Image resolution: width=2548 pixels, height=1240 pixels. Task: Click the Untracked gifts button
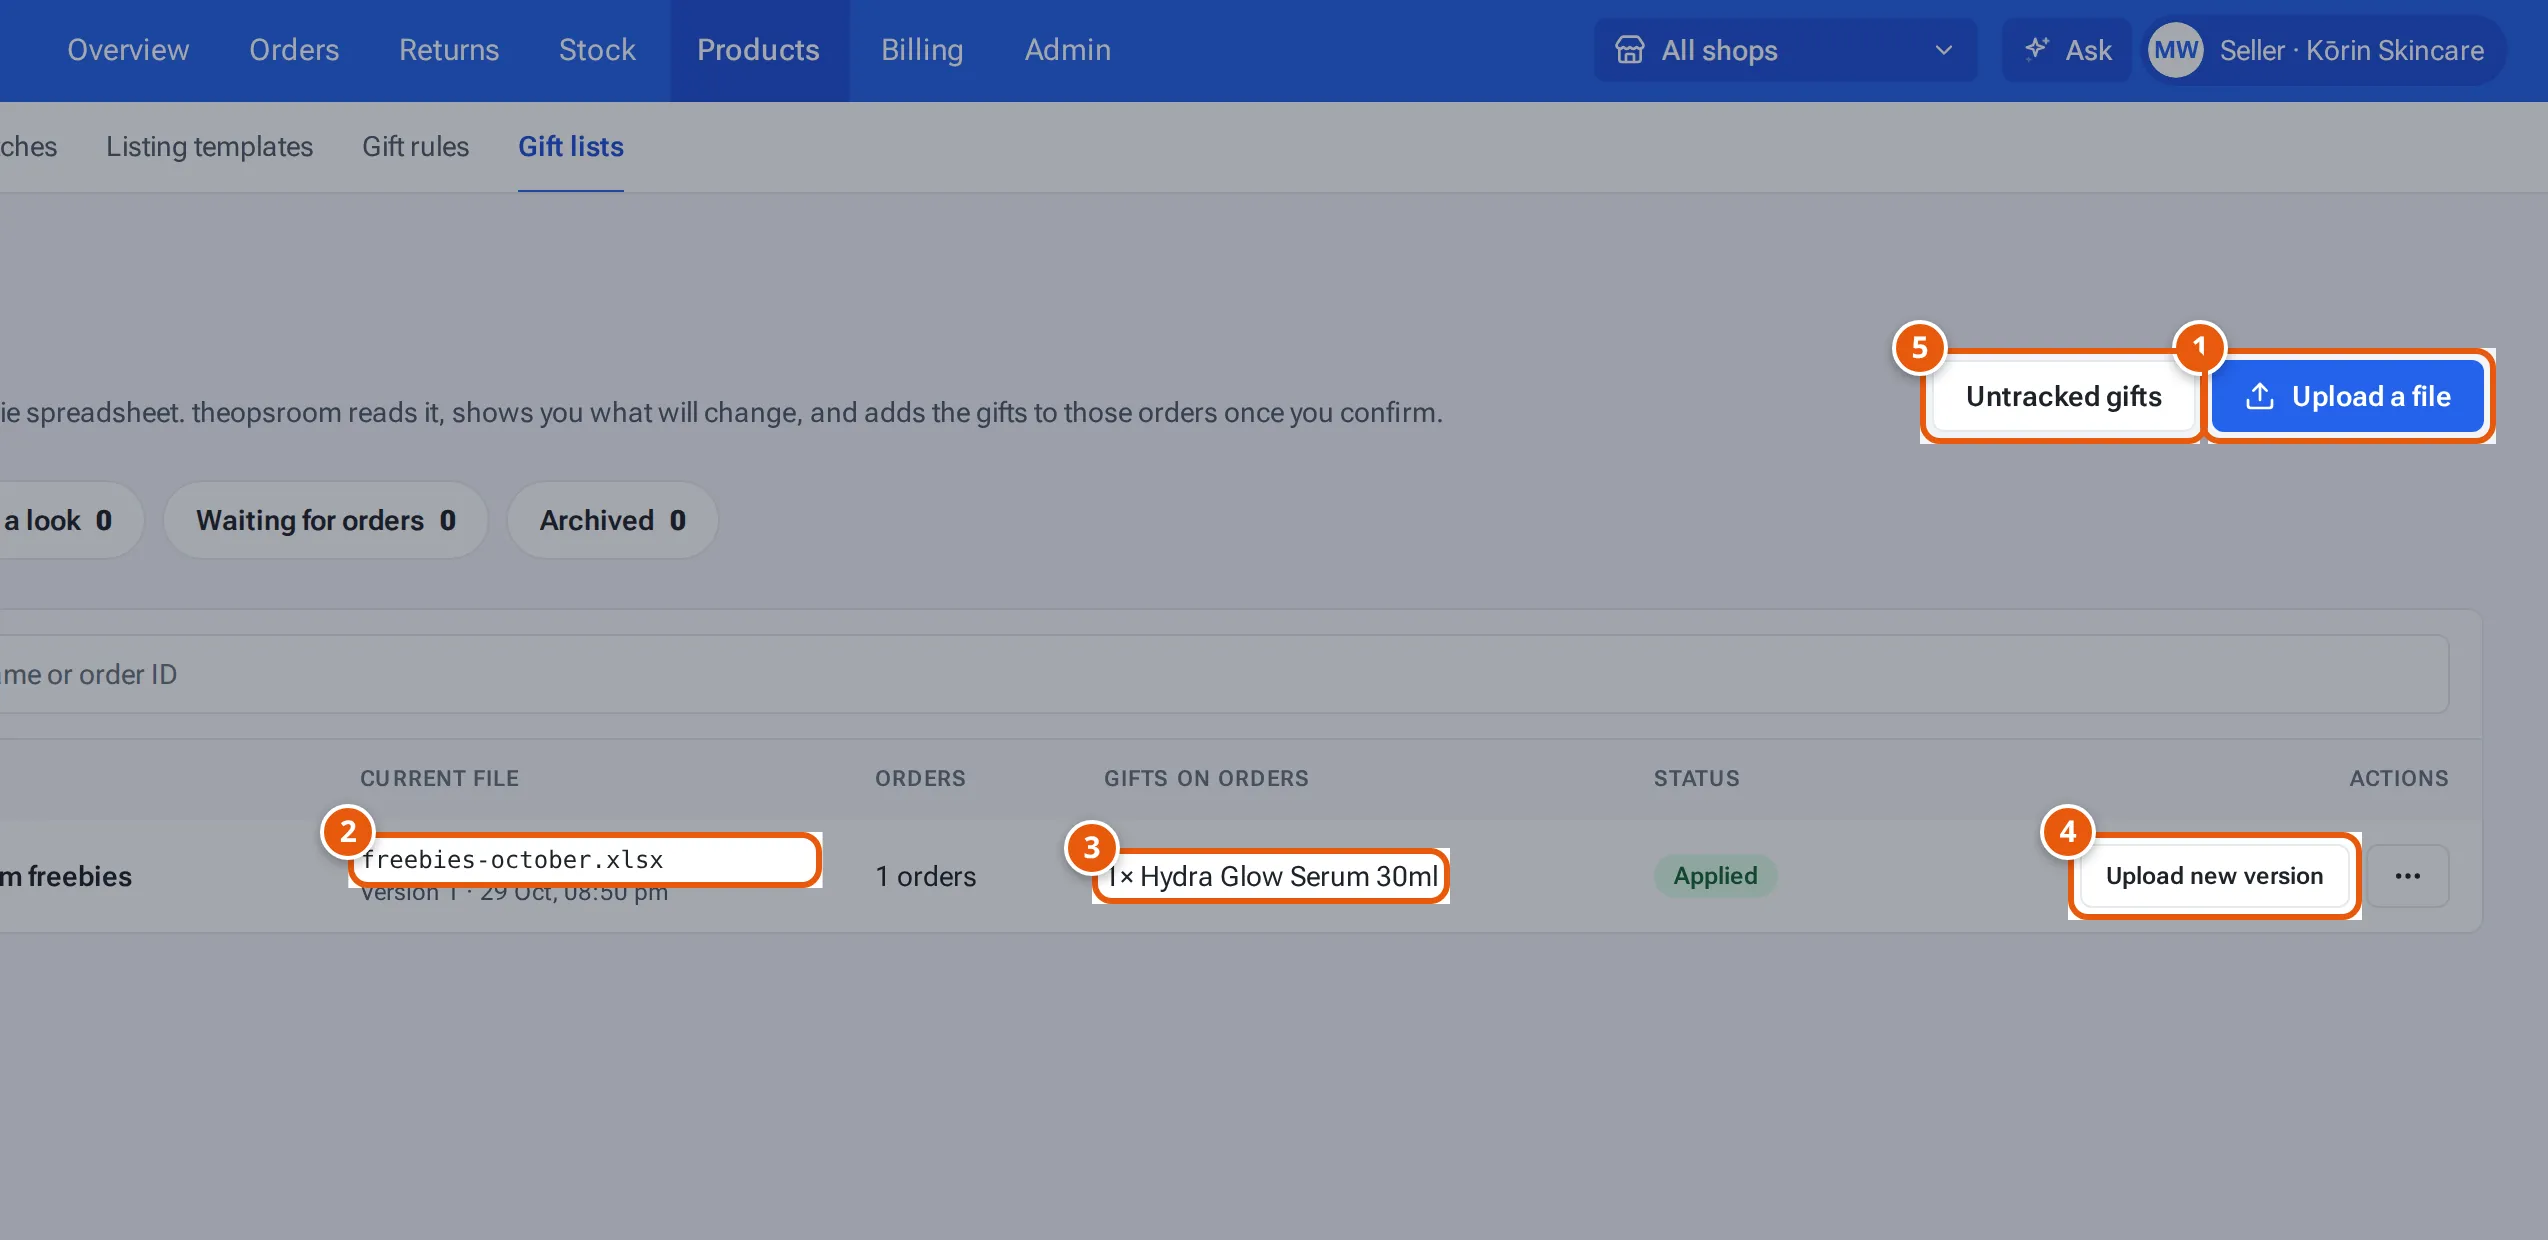click(2063, 396)
